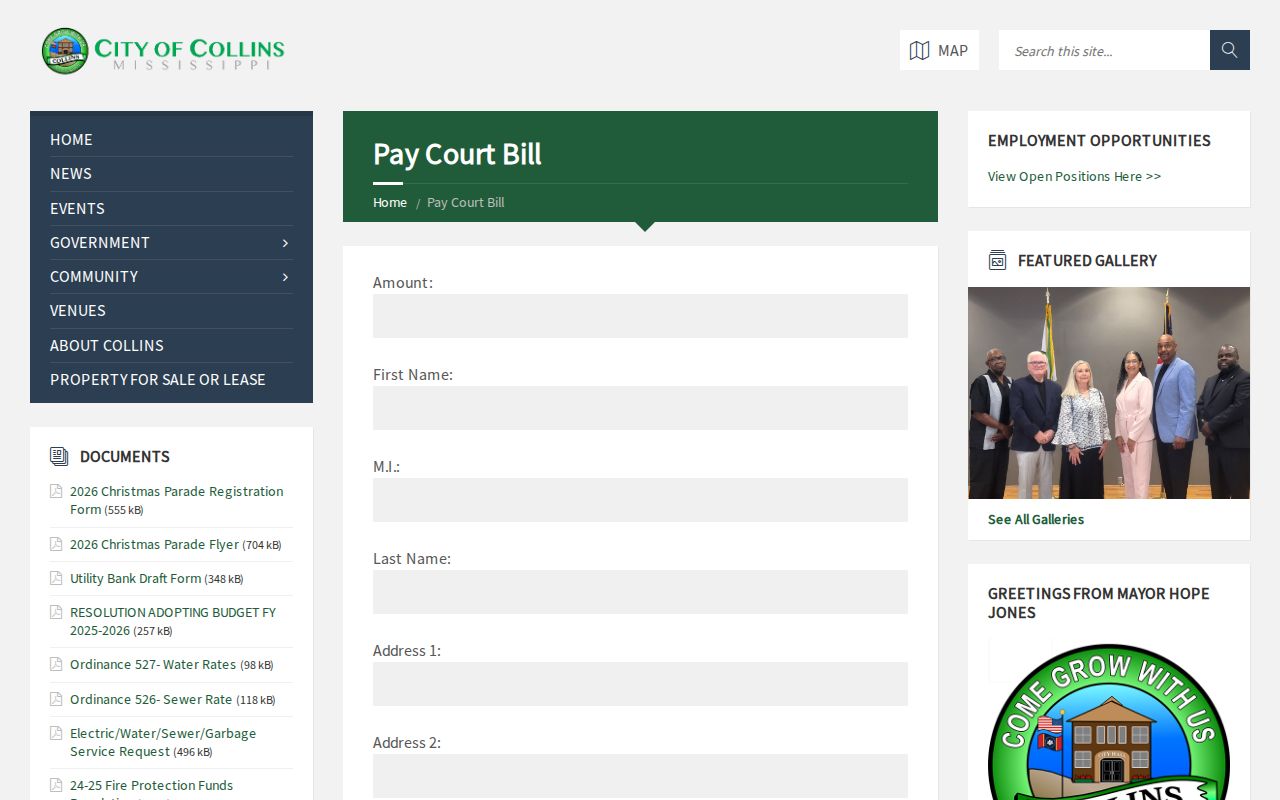Viewport: 1280px width, 800px height.
Task: Open the Utility Bank Draft Form document
Action: pos(136,578)
